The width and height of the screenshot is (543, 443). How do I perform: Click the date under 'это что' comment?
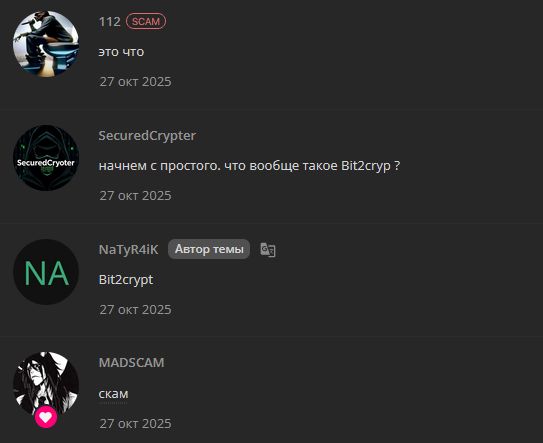coord(135,82)
